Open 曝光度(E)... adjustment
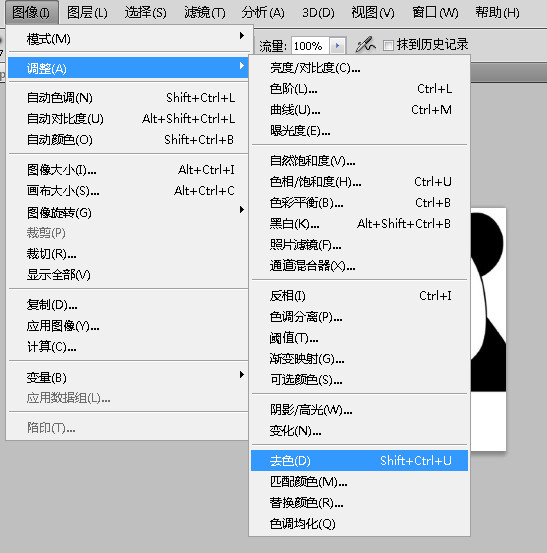The image size is (547, 553). click(x=359, y=131)
